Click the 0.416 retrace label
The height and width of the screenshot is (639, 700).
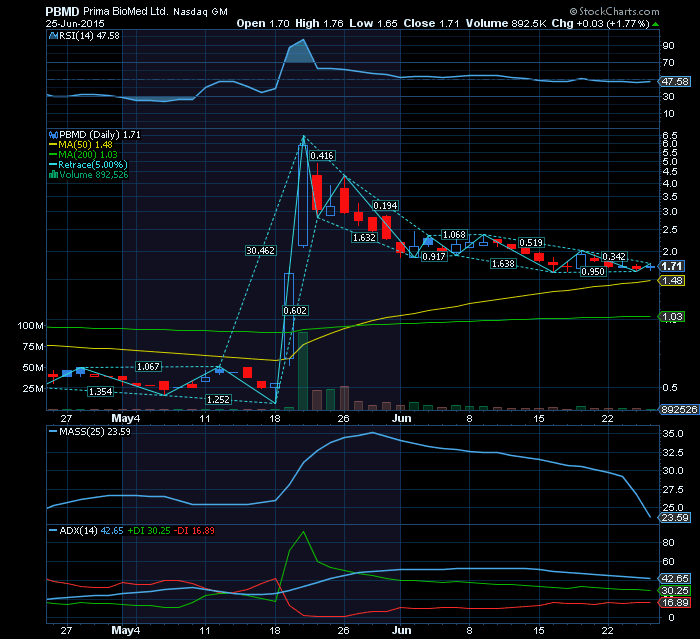pos(322,156)
